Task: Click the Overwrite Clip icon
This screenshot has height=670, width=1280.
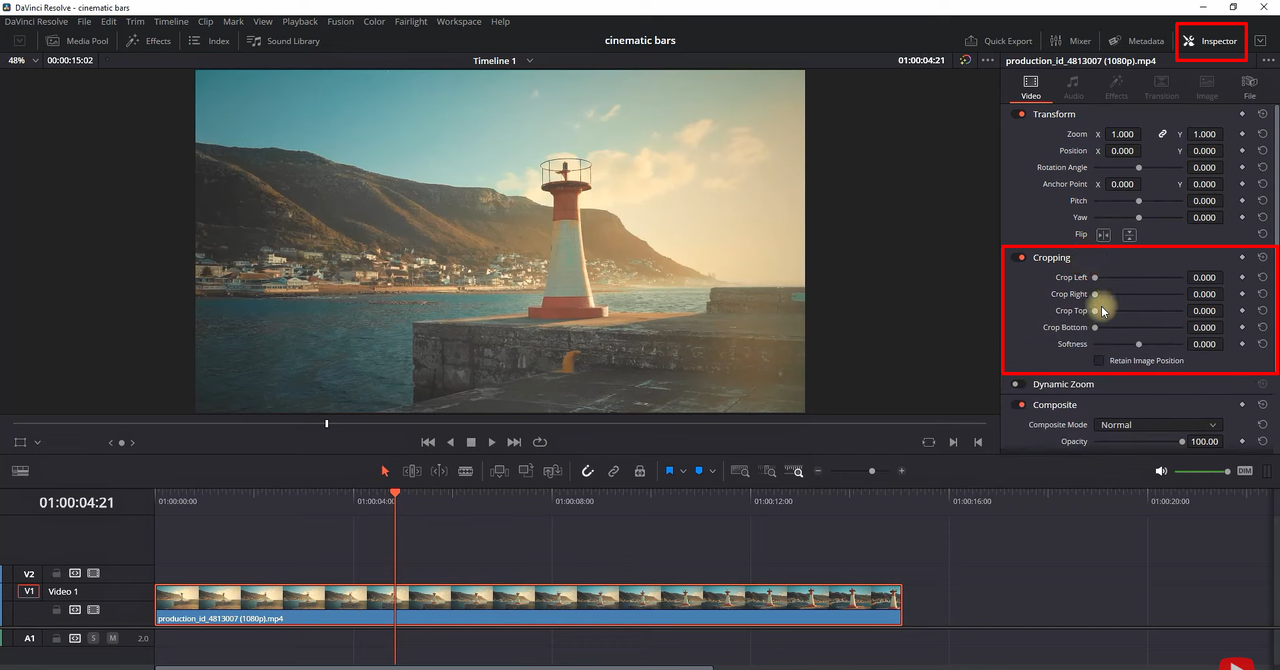Action: (x=526, y=471)
